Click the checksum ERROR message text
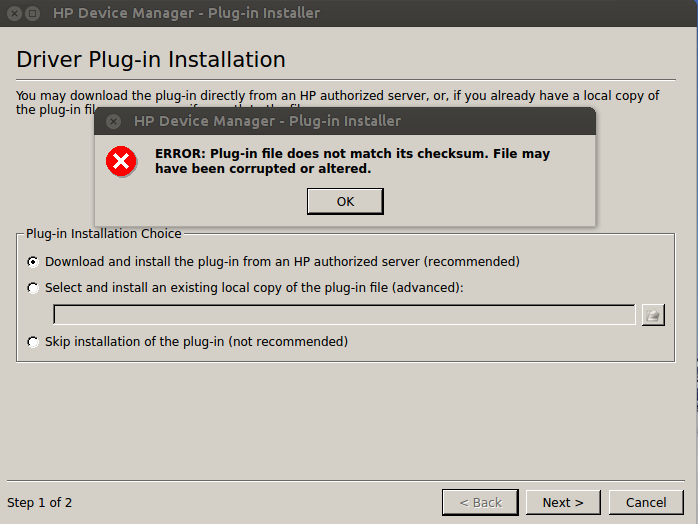The image size is (698, 524). coord(352,161)
